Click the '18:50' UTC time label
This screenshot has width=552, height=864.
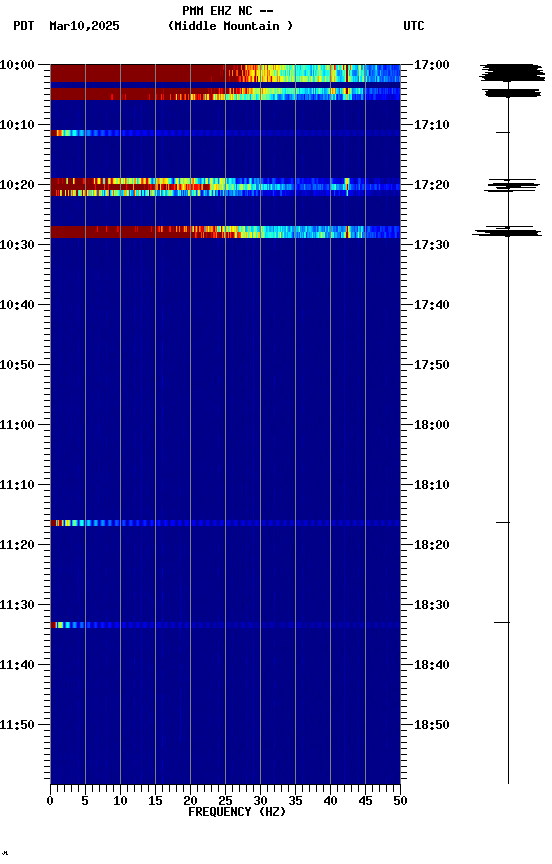pos(431,725)
